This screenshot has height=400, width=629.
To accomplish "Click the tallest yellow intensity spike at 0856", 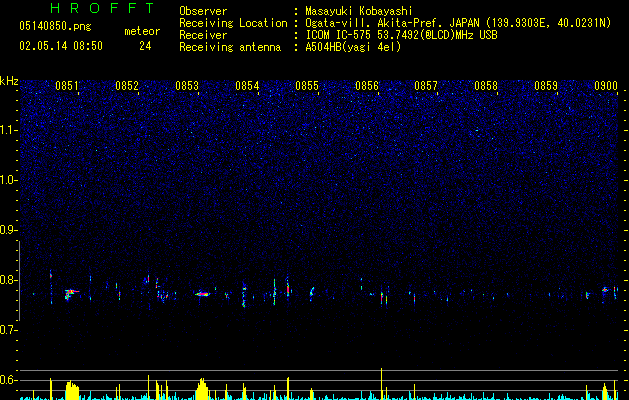I will click(x=381, y=384).
